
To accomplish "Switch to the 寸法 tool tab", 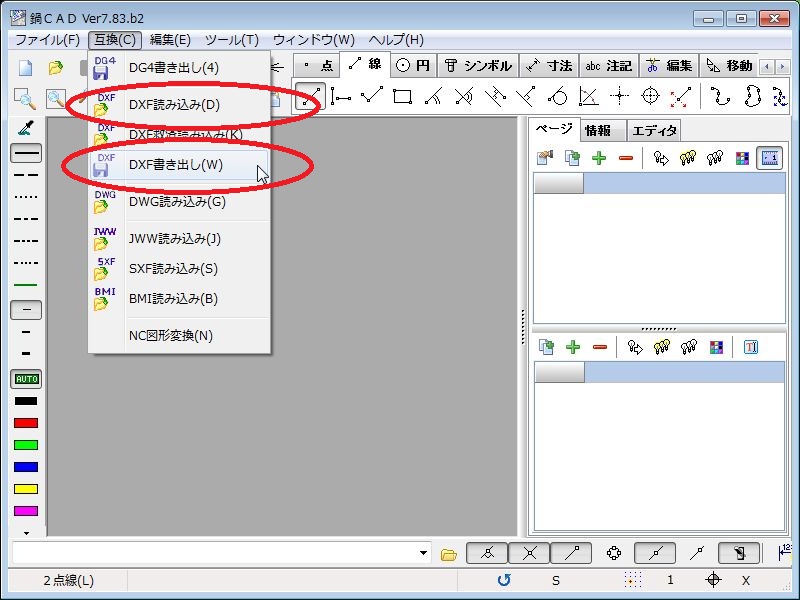I will pyautogui.click(x=549, y=66).
